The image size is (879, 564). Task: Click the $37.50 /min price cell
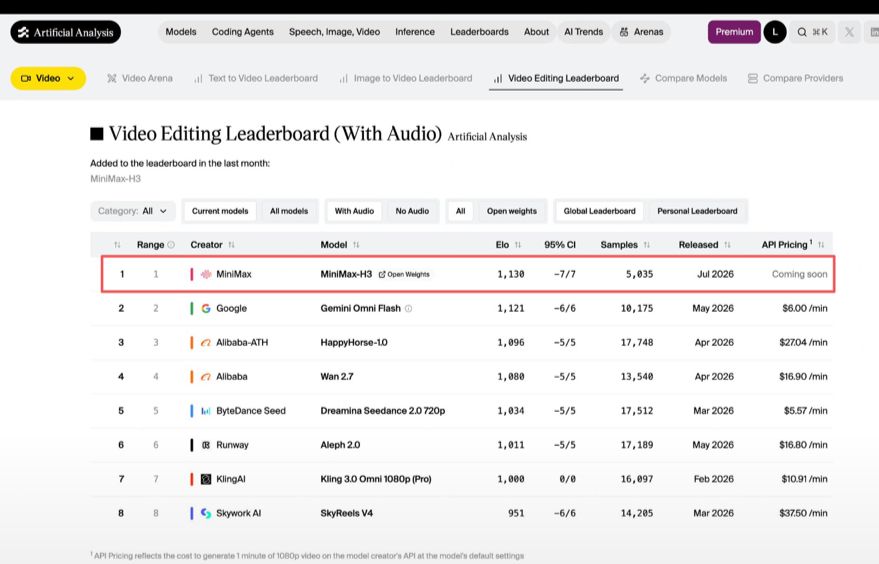point(803,514)
